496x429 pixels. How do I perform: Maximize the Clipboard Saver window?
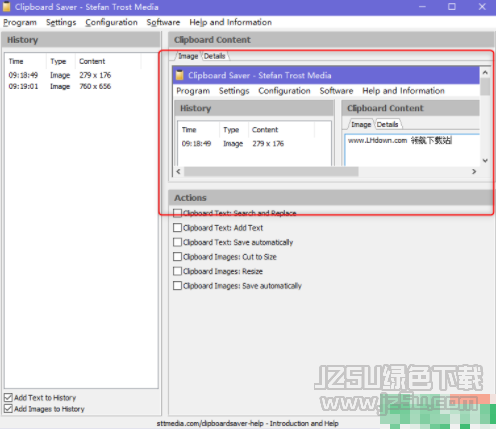[x=452, y=7]
